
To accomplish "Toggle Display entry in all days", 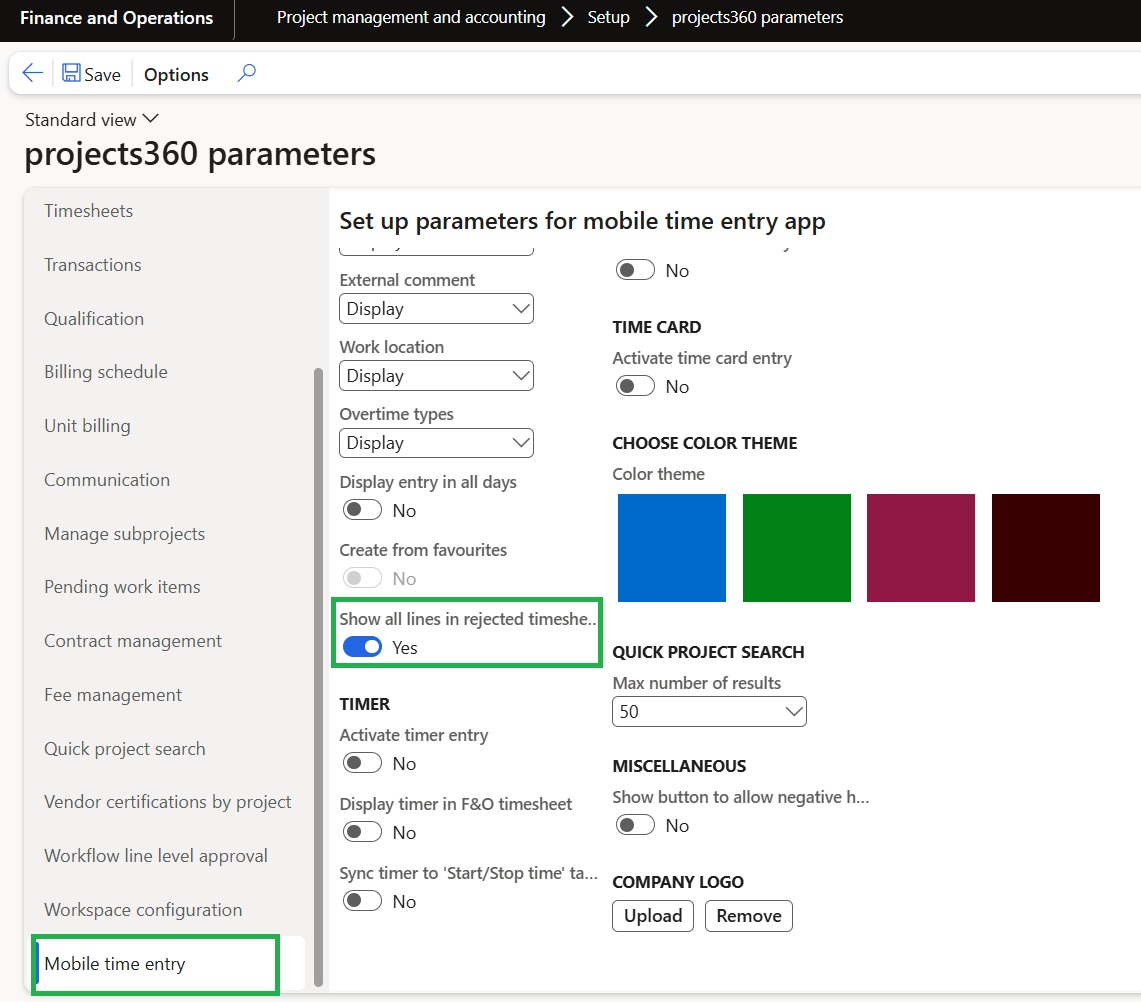I will tap(363, 510).
